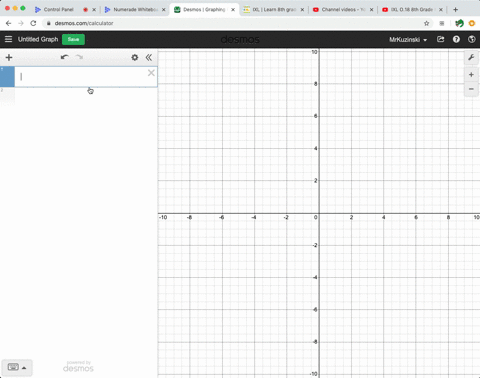
Task: Click the green Save button
Action: coord(73,39)
